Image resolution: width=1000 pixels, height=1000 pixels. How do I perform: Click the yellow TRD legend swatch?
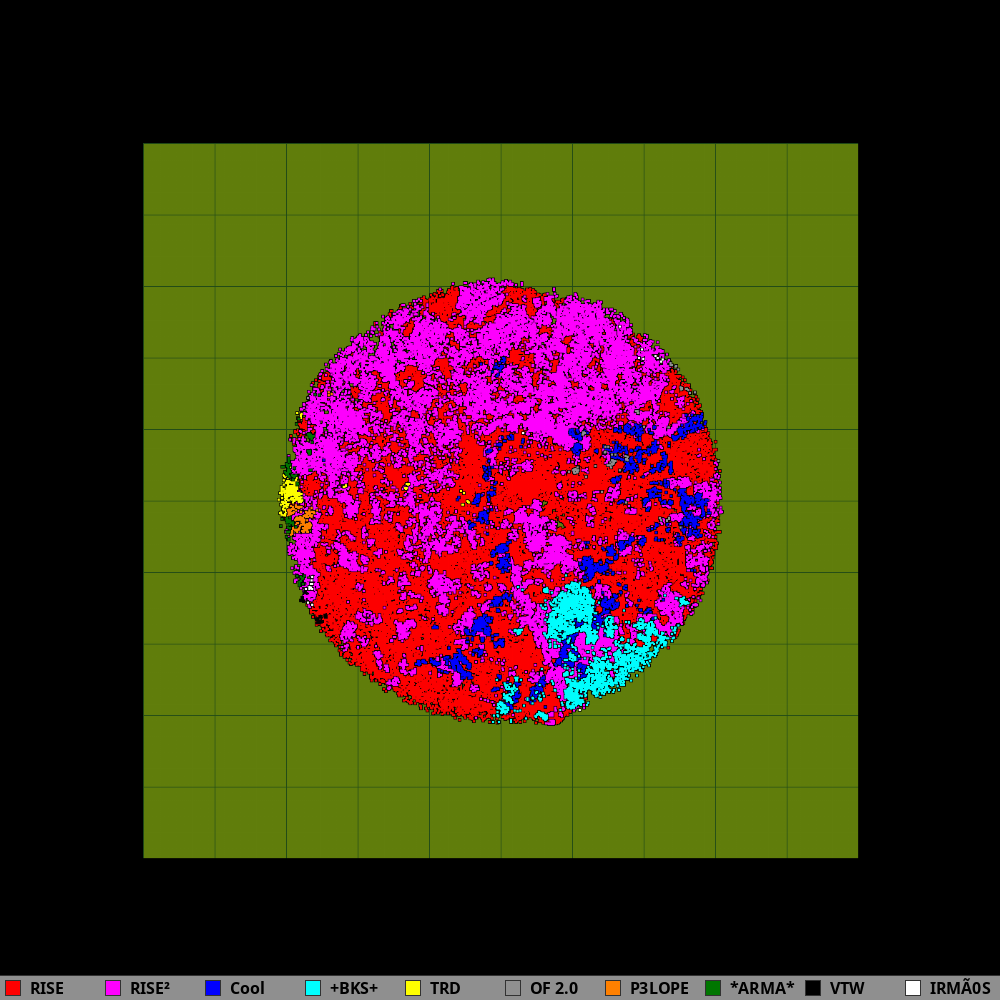coord(413,988)
